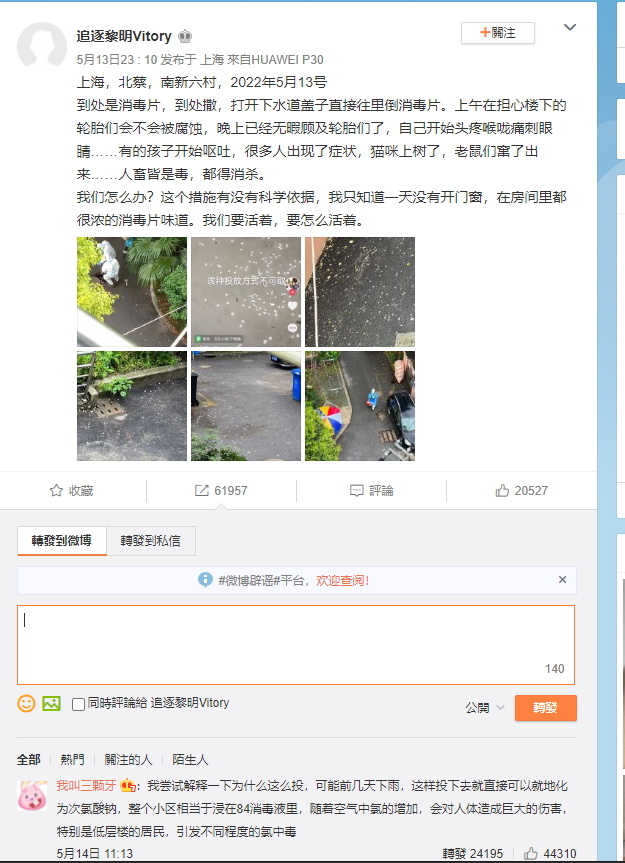
Task: Click the 收藏 star icon
Action: coord(56,490)
